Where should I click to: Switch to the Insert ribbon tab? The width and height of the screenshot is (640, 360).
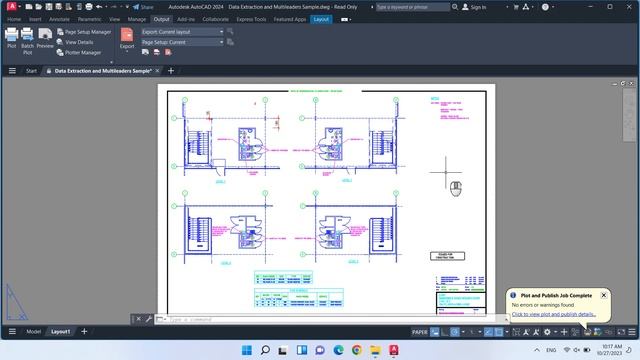tap(35, 19)
